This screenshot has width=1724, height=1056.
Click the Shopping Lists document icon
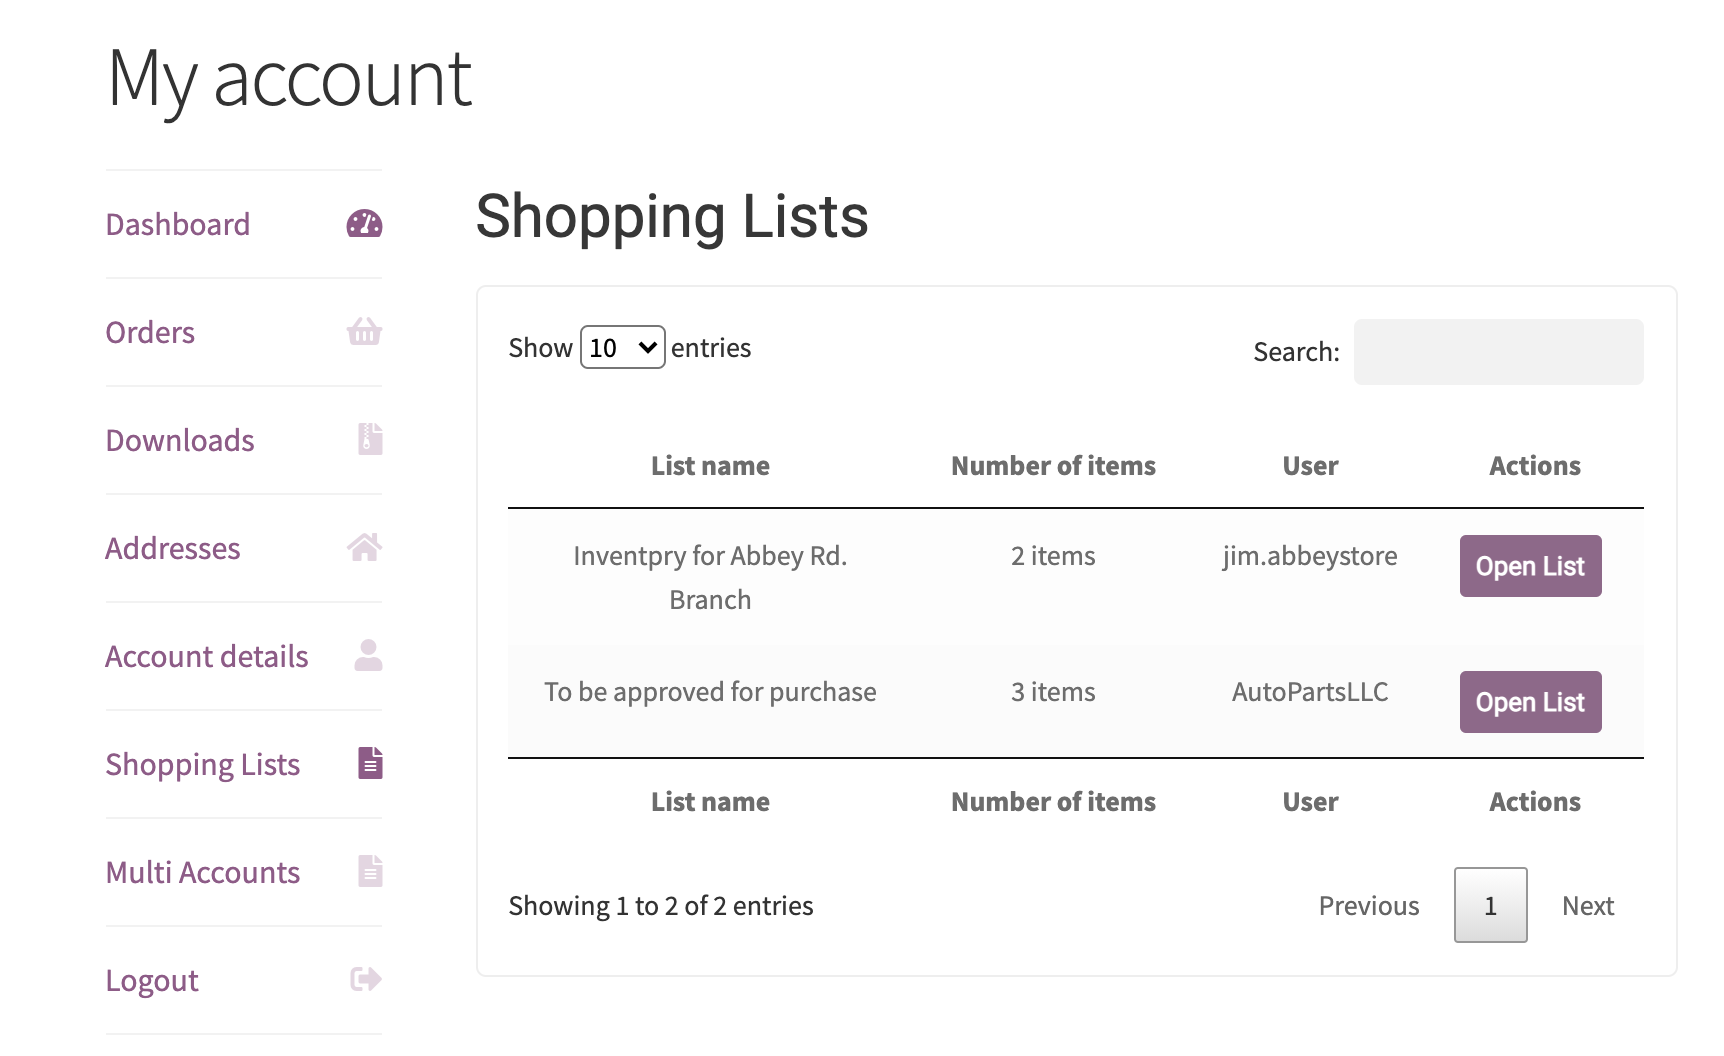370,763
